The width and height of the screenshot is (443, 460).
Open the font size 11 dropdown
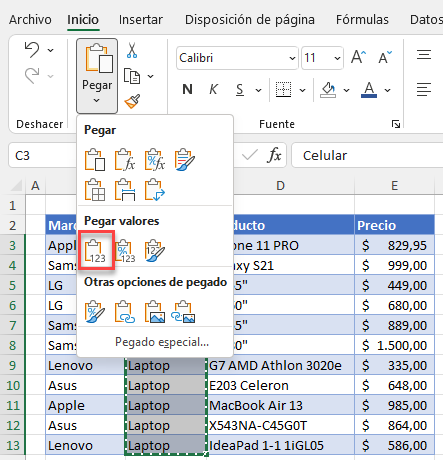click(x=337, y=58)
